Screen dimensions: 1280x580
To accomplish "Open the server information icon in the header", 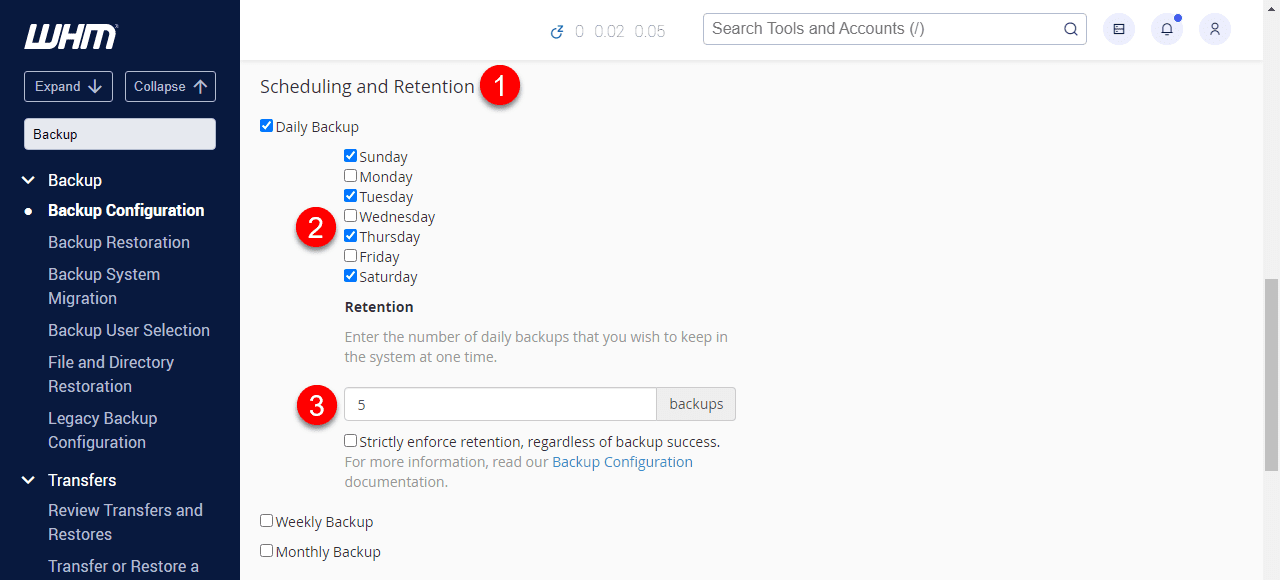I will pyautogui.click(x=1118, y=29).
